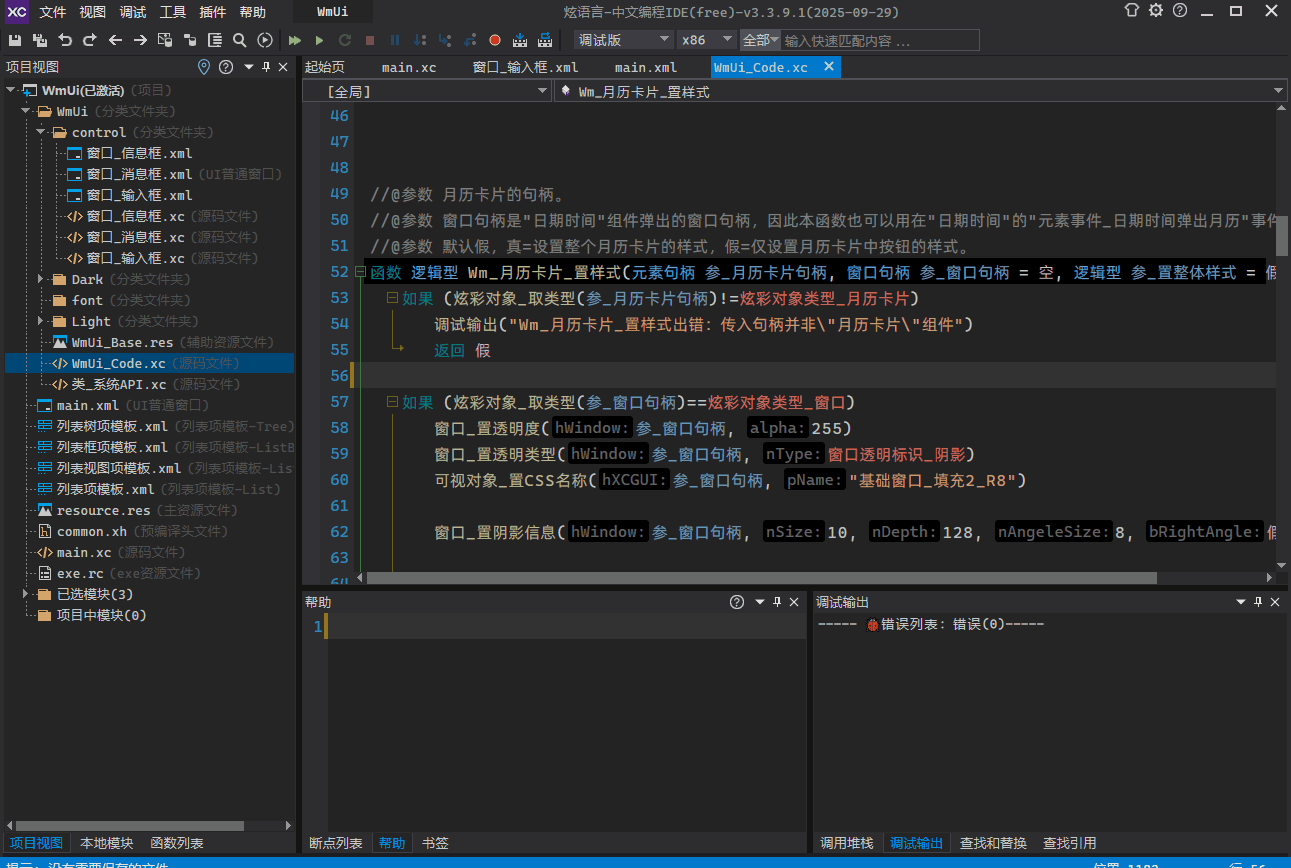Image resolution: width=1291 pixels, height=868 pixels.
Task: Open the skin theme T-shirt icon
Action: pyautogui.click(x=1131, y=11)
